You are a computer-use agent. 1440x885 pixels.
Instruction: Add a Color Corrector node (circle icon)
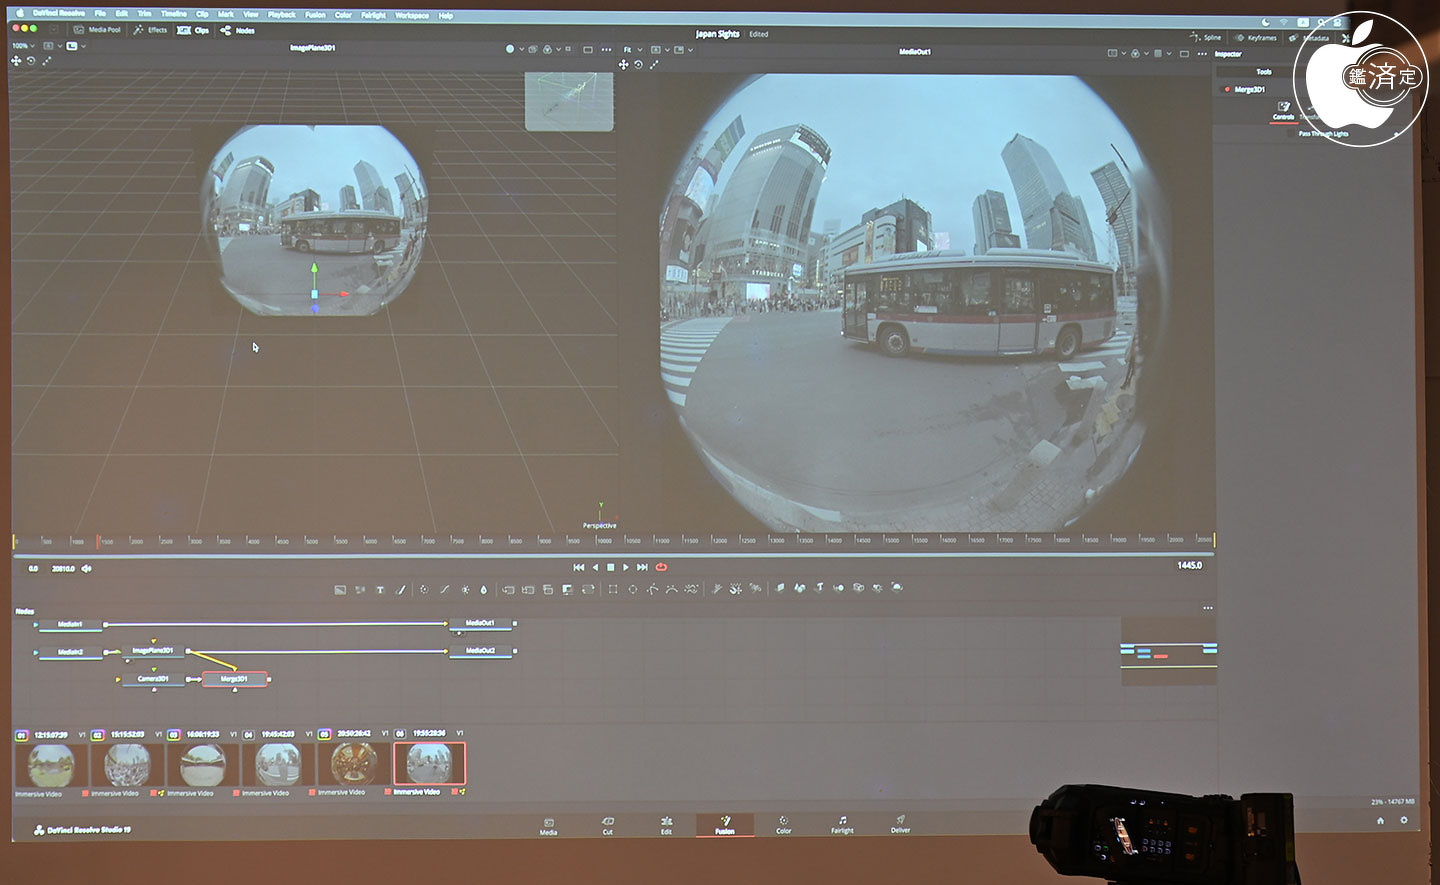click(x=424, y=590)
